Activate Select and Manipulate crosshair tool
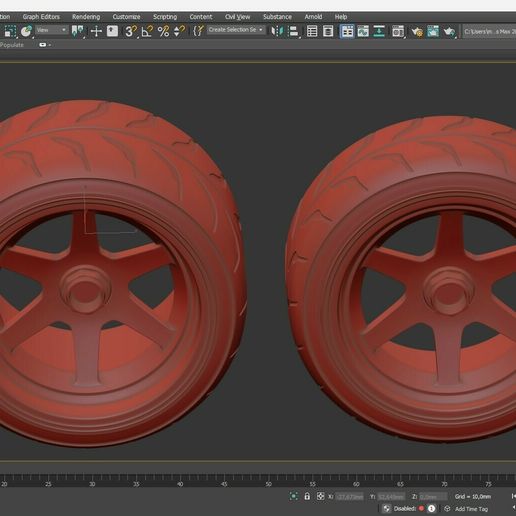 click(x=96, y=31)
